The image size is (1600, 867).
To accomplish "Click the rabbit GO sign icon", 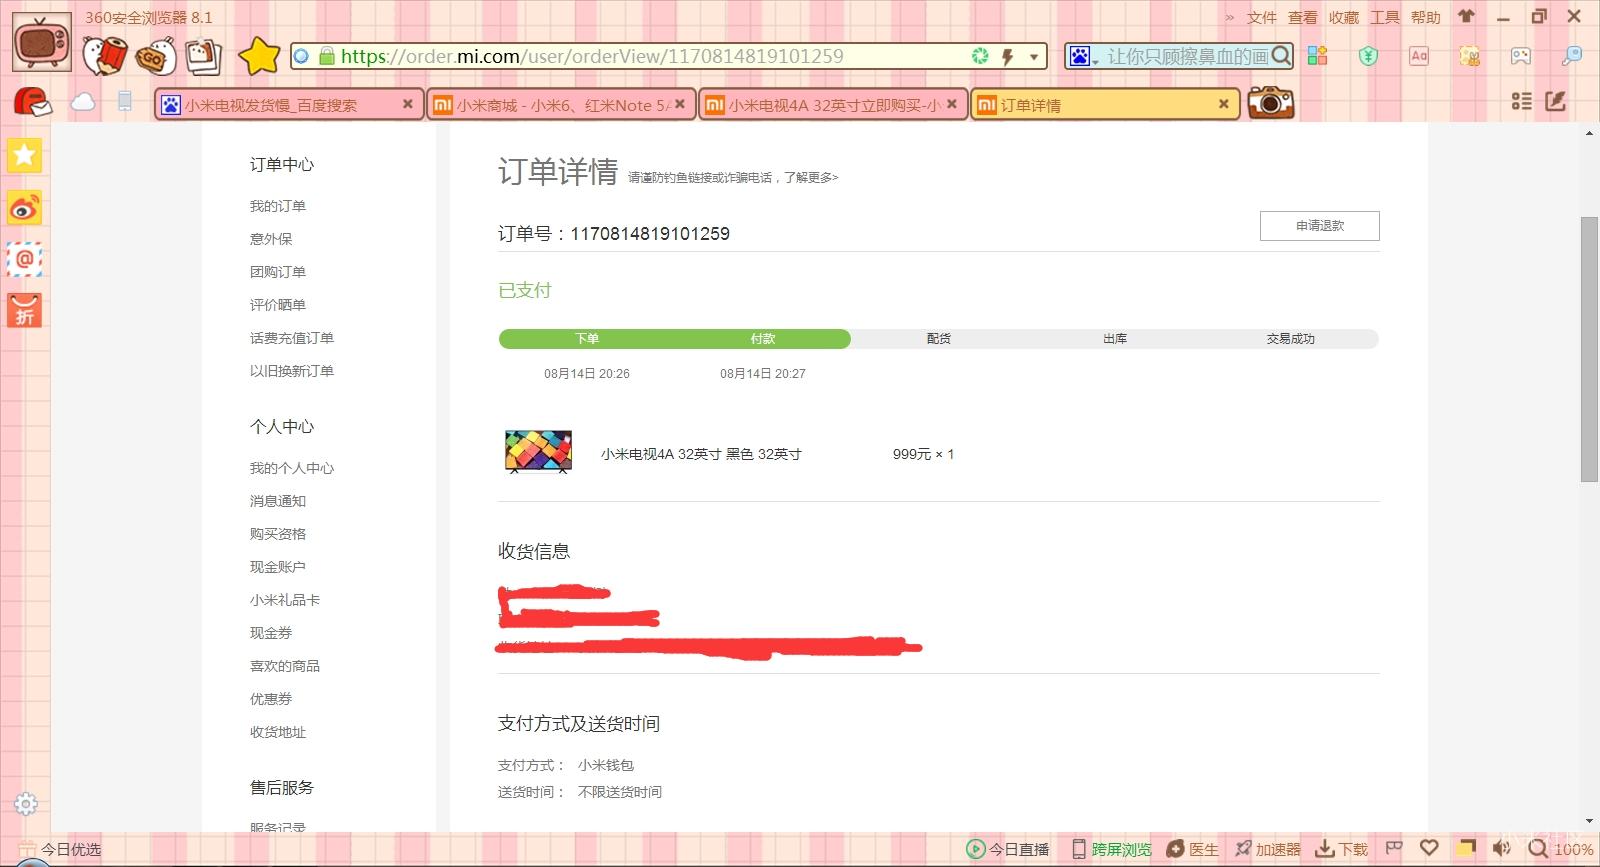I will coord(156,57).
